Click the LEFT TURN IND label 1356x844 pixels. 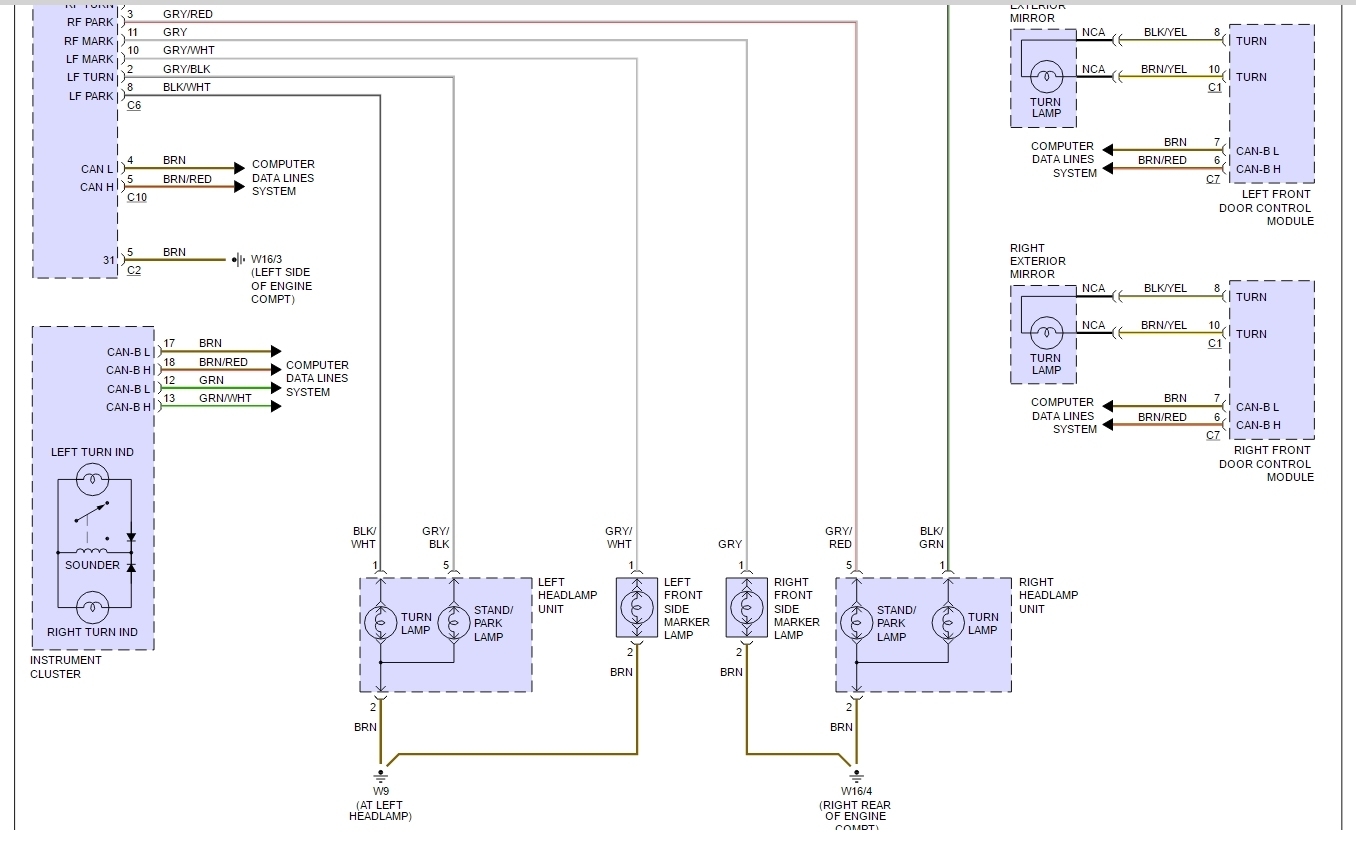coord(92,452)
